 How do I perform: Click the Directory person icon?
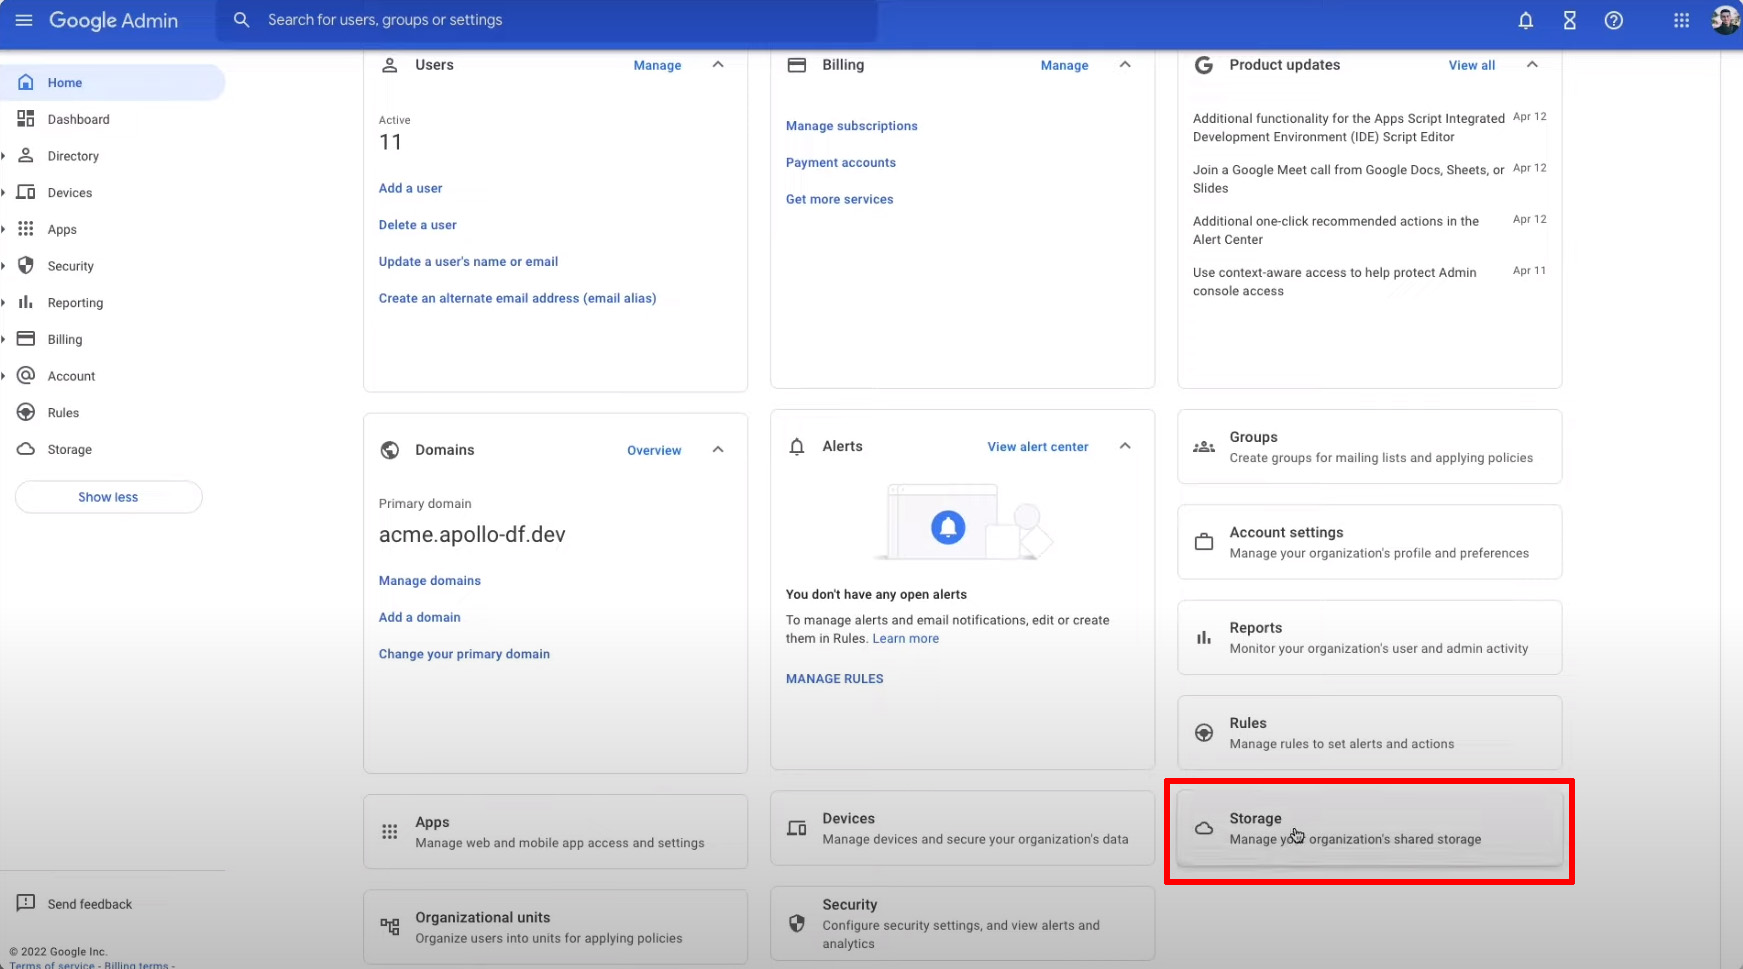pos(26,156)
